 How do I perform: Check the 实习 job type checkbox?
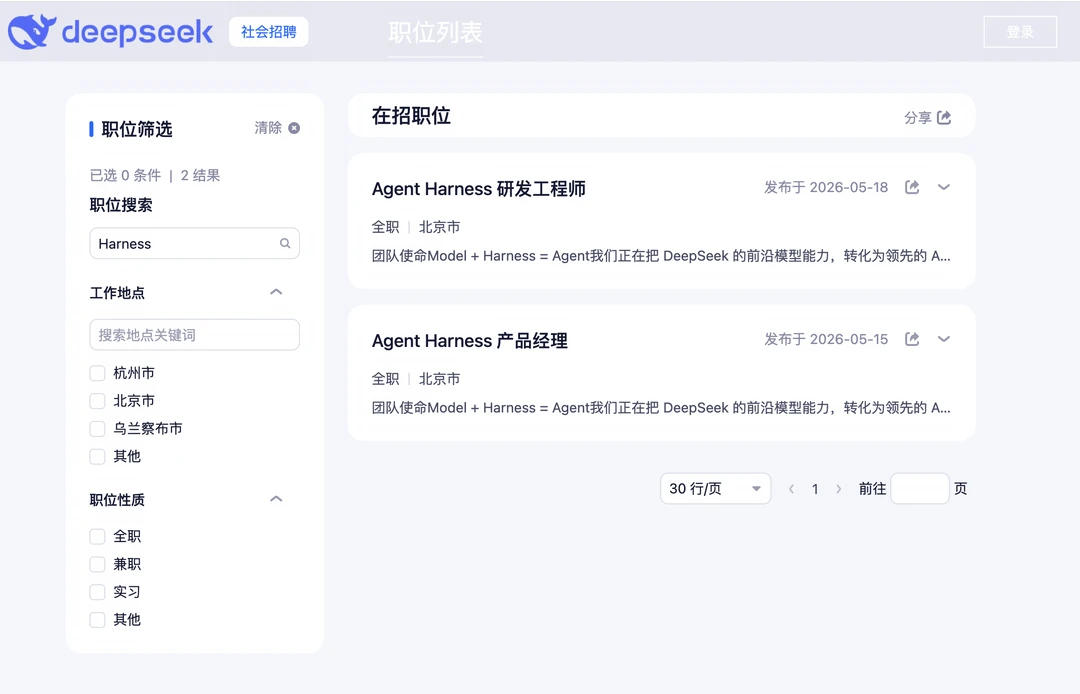point(97,592)
